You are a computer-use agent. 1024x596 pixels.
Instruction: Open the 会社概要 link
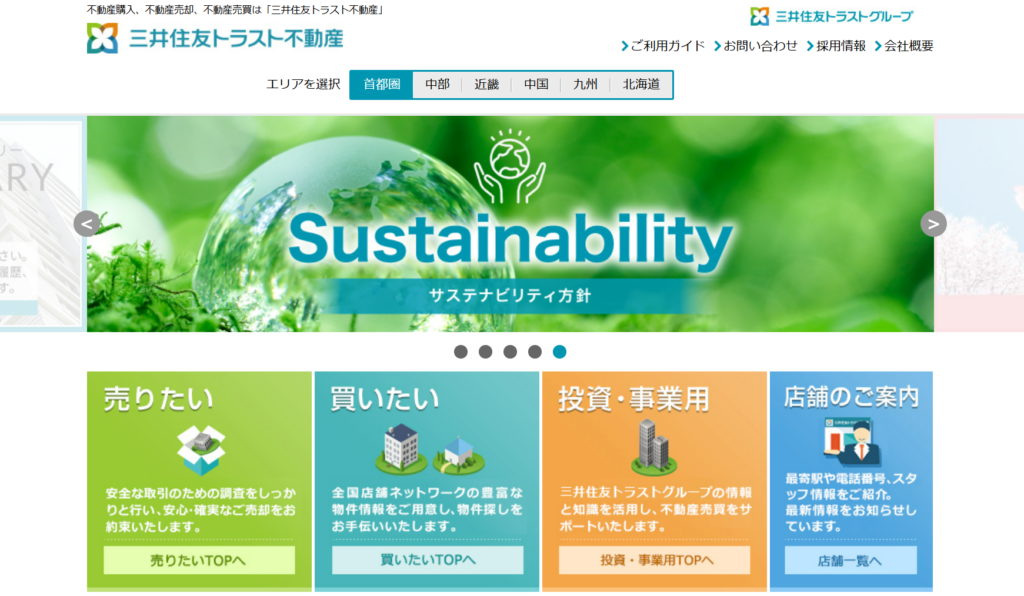tap(904, 46)
